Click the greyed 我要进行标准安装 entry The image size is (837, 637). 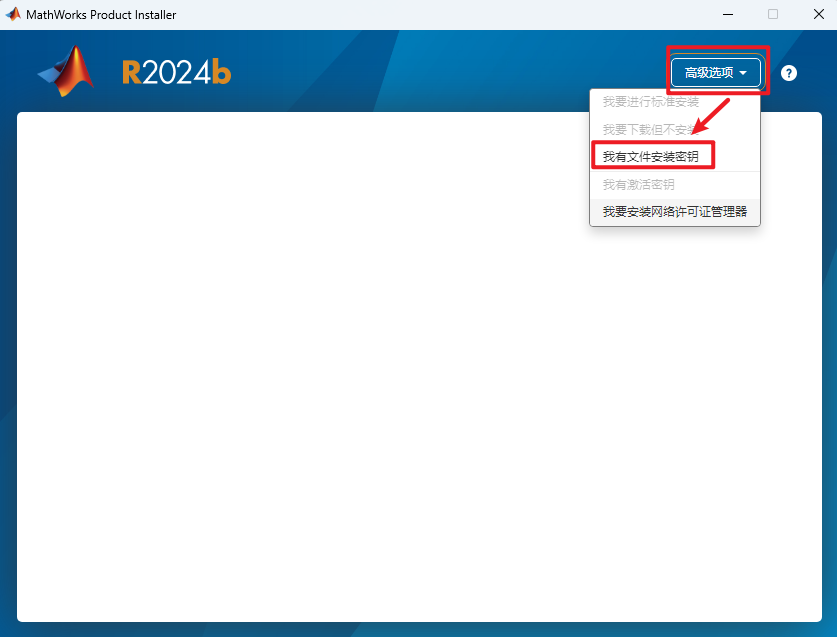pyautogui.click(x=651, y=103)
